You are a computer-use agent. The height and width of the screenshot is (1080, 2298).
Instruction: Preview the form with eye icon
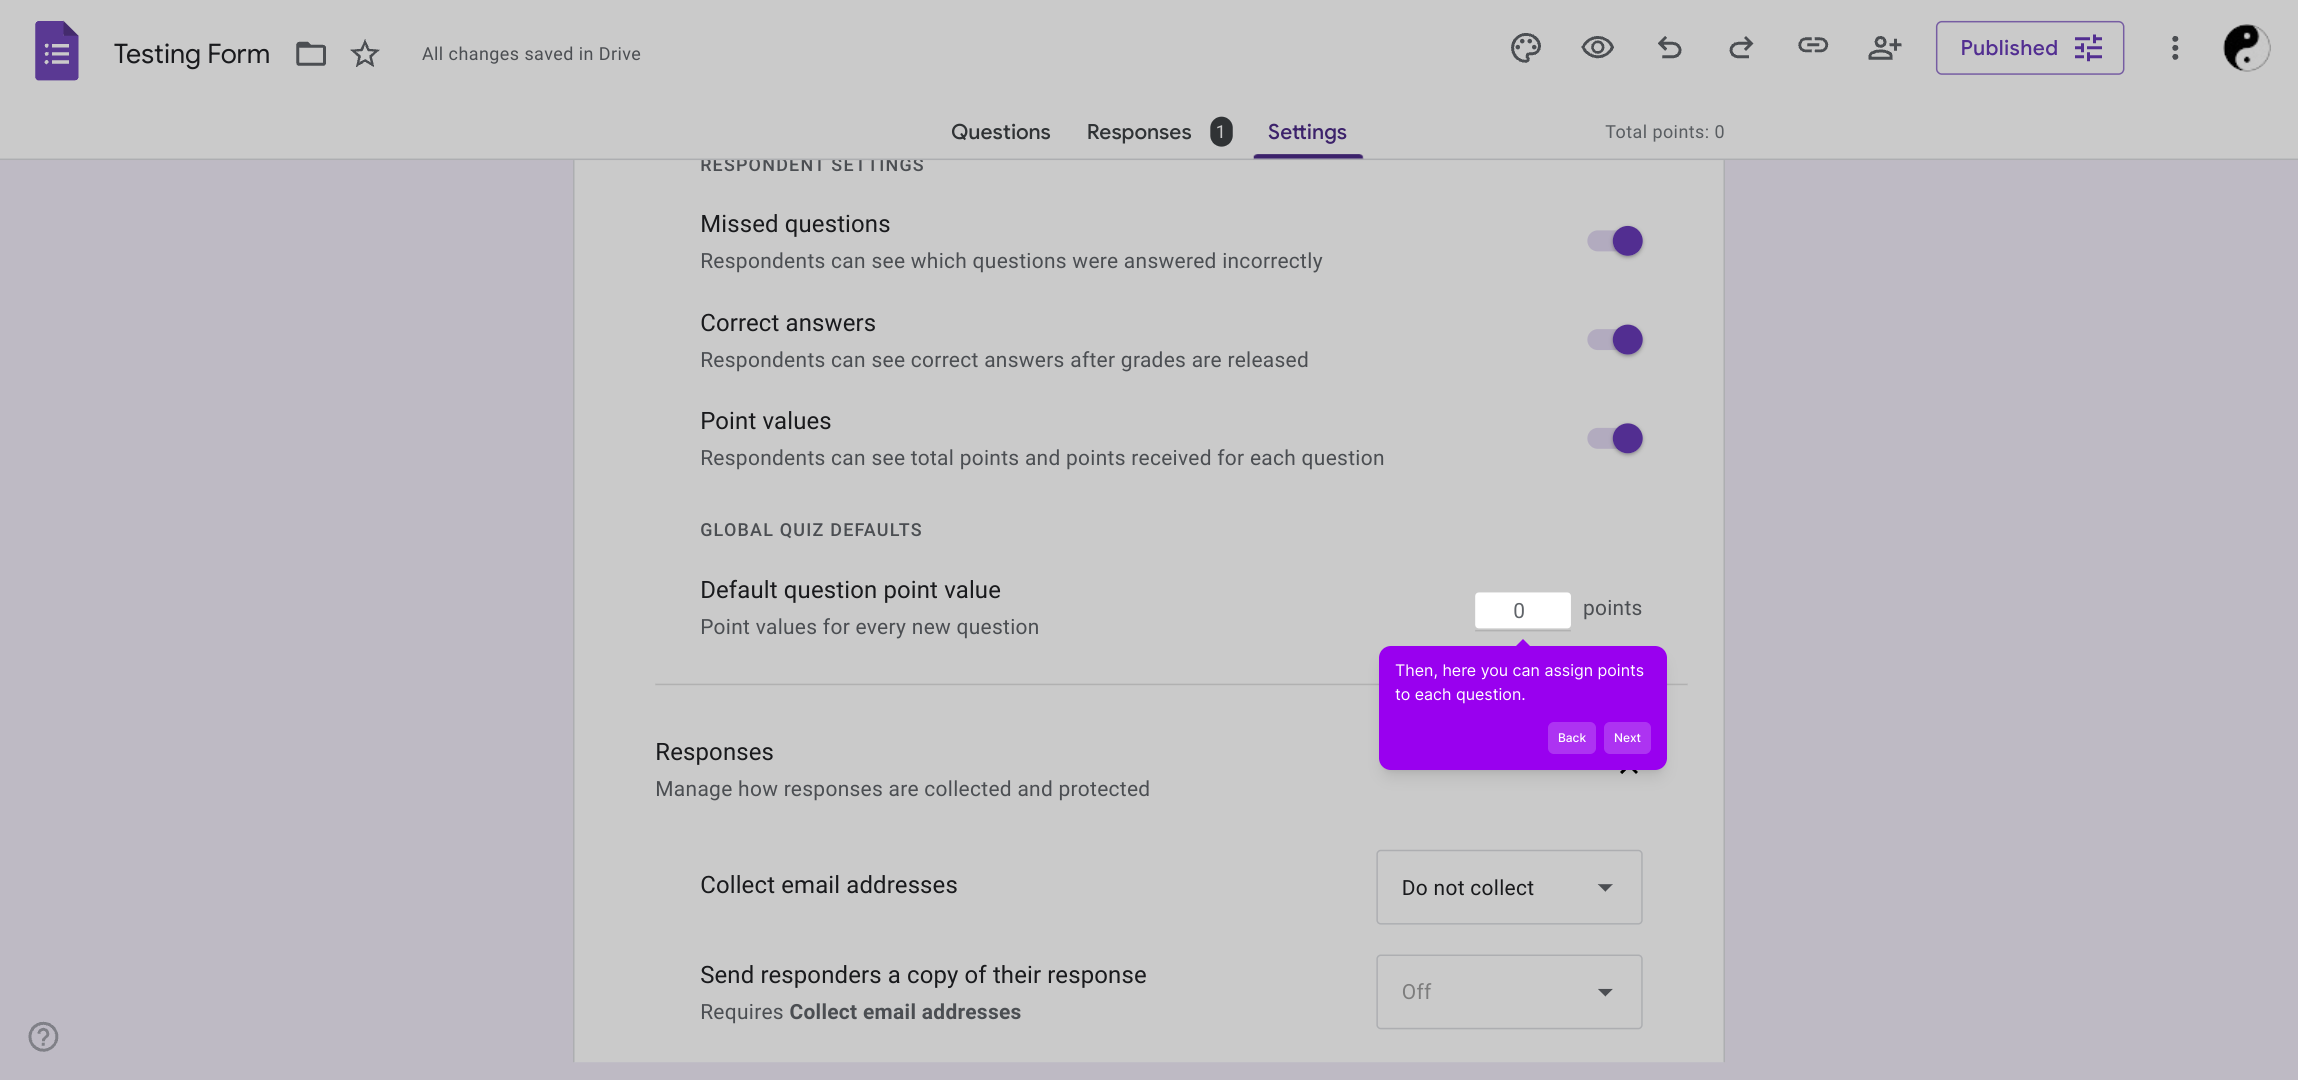1597,48
